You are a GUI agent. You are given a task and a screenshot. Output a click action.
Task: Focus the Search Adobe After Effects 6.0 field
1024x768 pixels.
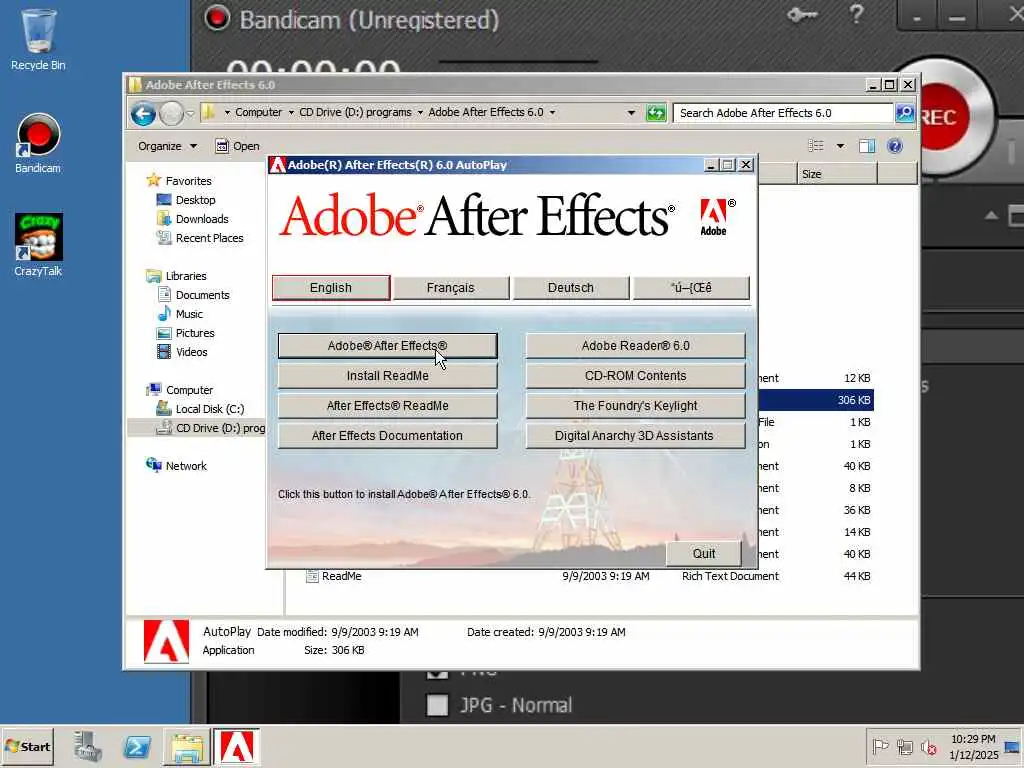[x=782, y=113]
